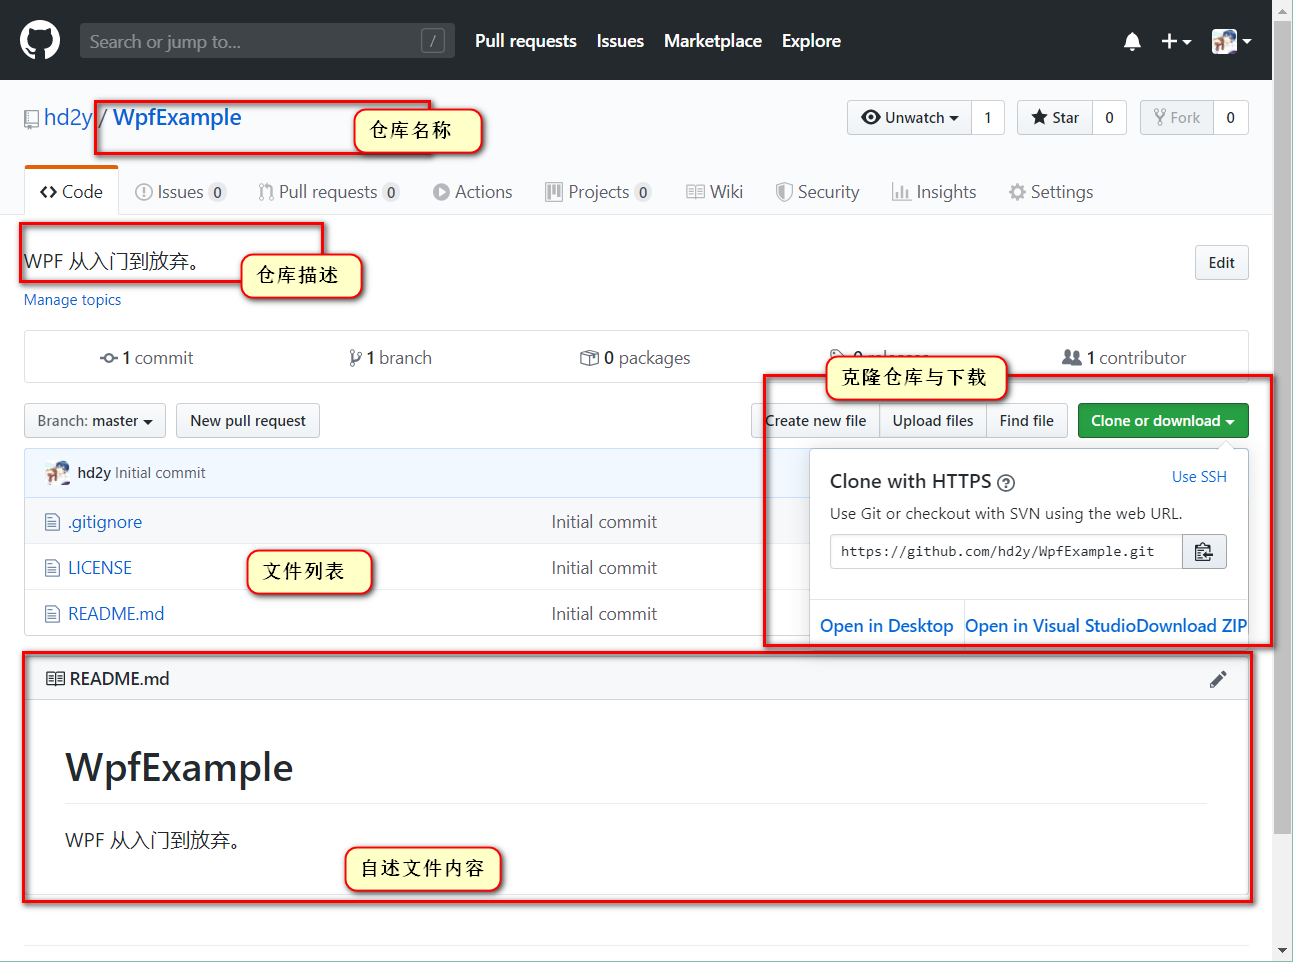
Task: Click the scrollbar up arrow
Action: (1282, 10)
